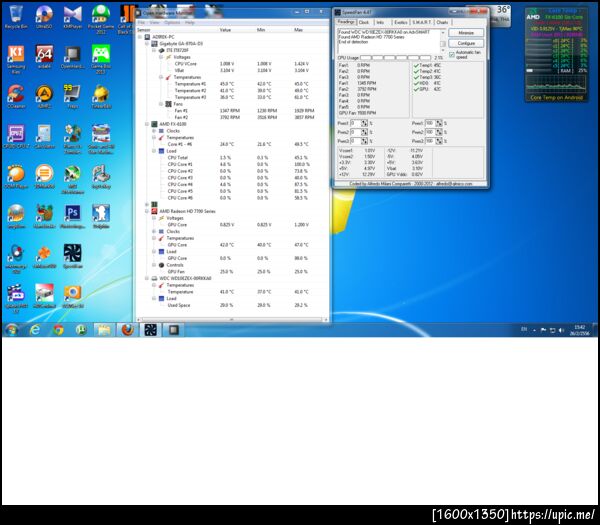Switch to the Clock tab in SpeedFan
This screenshot has height=525, width=600.
pyautogui.click(x=364, y=23)
